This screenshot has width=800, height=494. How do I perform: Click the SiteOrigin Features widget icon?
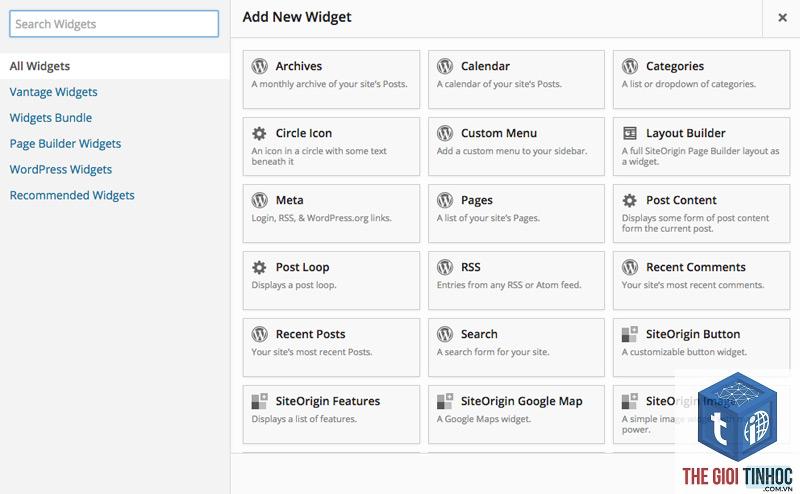(x=260, y=401)
